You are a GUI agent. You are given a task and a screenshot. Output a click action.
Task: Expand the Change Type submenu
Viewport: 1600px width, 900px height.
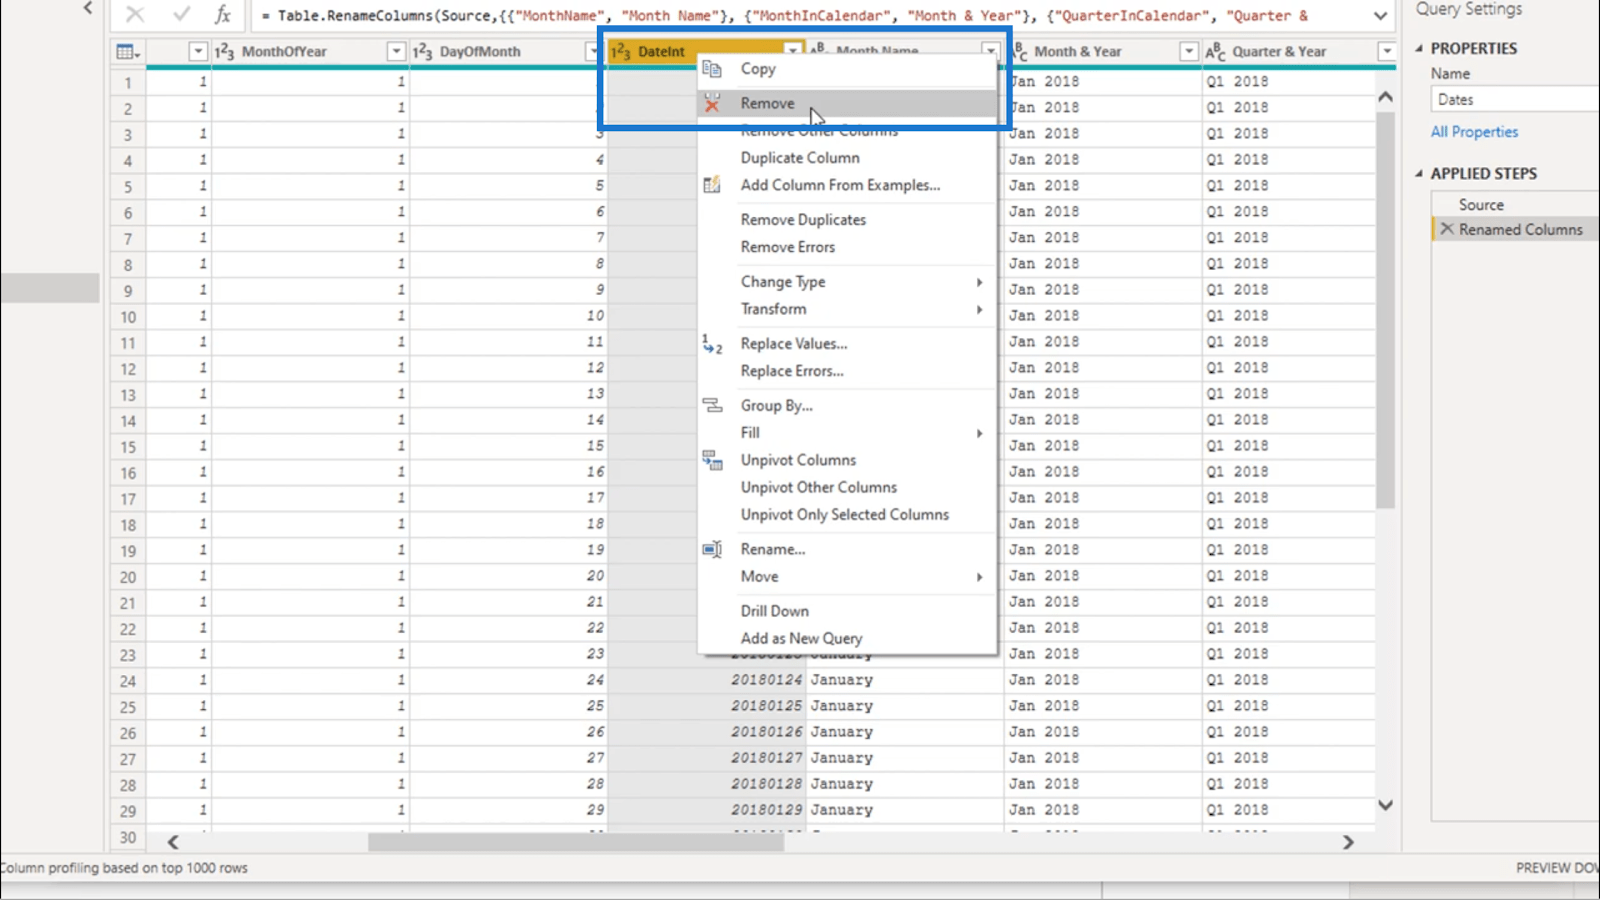pyautogui.click(x=979, y=282)
